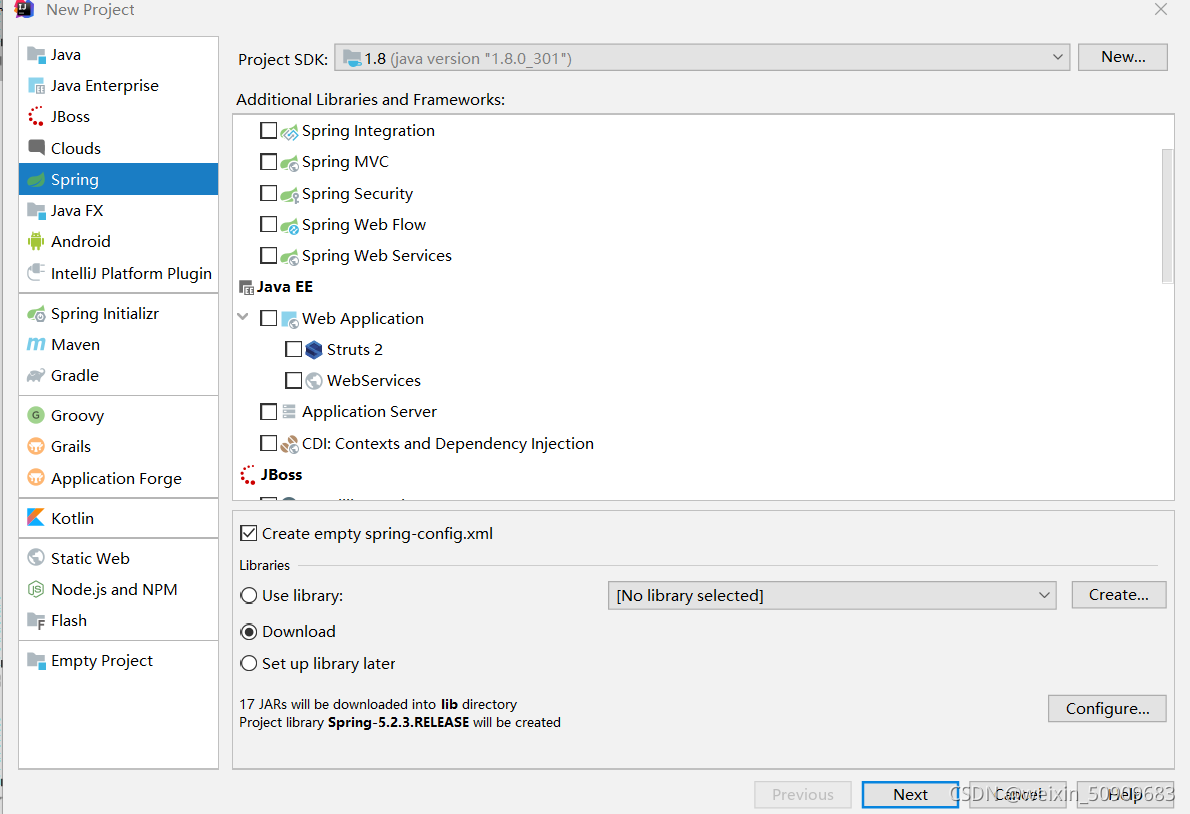Click the Application Forge icon
This screenshot has width=1190, height=814.
[36, 478]
